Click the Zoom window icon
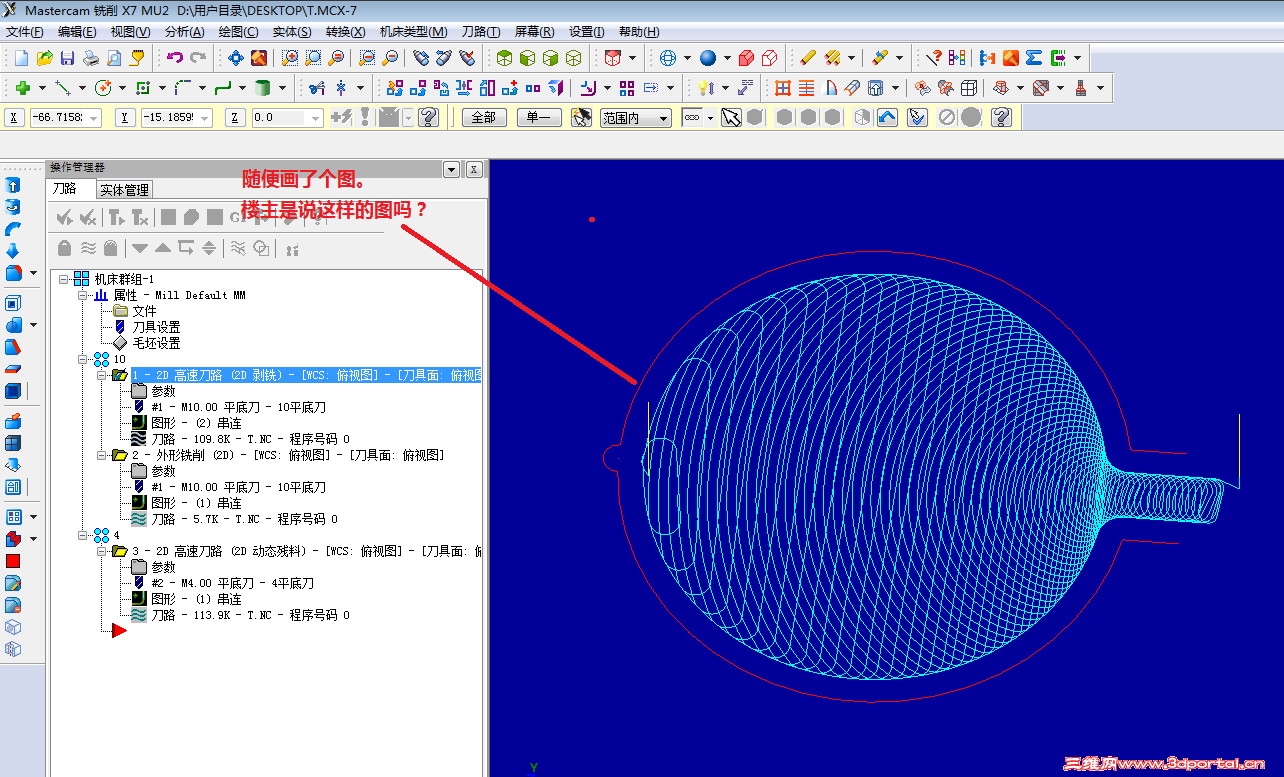Image resolution: width=1284 pixels, height=777 pixels. (x=290, y=58)
